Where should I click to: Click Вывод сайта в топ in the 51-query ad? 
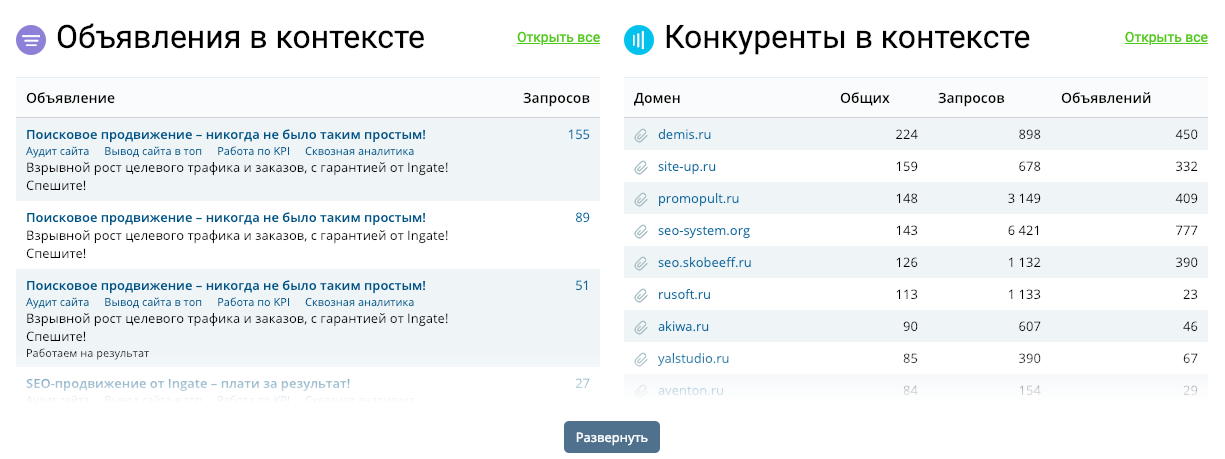pos(153,302)
